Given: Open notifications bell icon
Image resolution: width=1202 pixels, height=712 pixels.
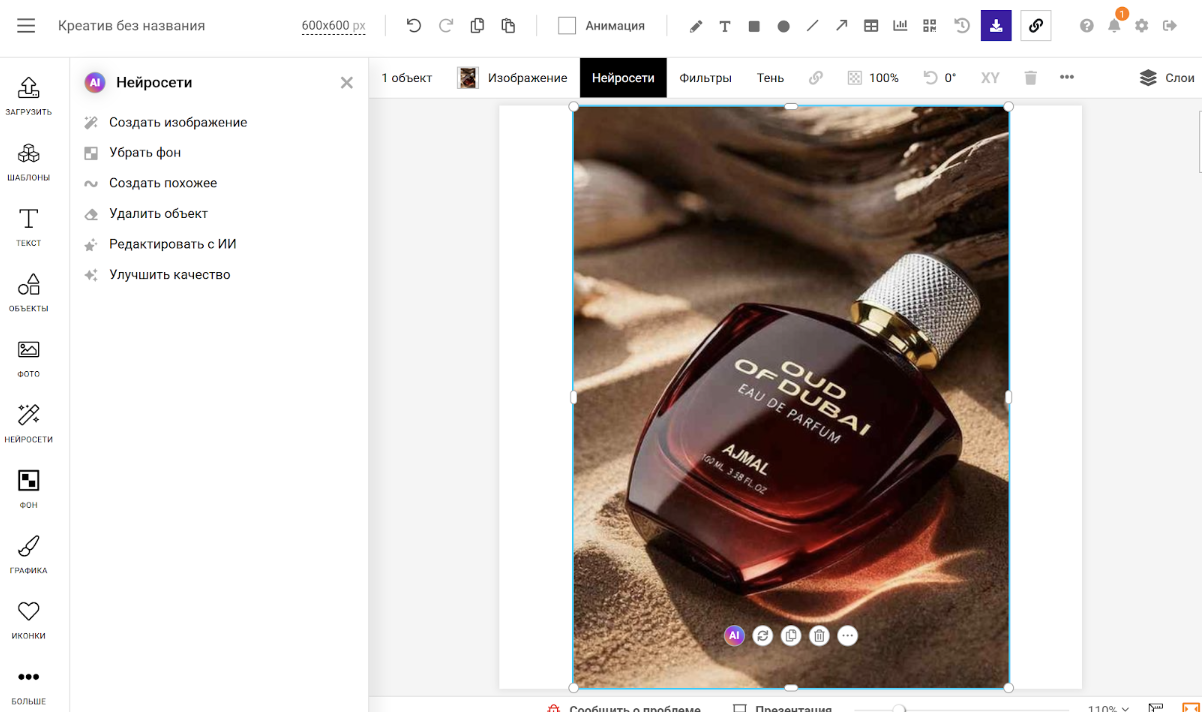Looking at the screenshot, I should click(1114, 26).
